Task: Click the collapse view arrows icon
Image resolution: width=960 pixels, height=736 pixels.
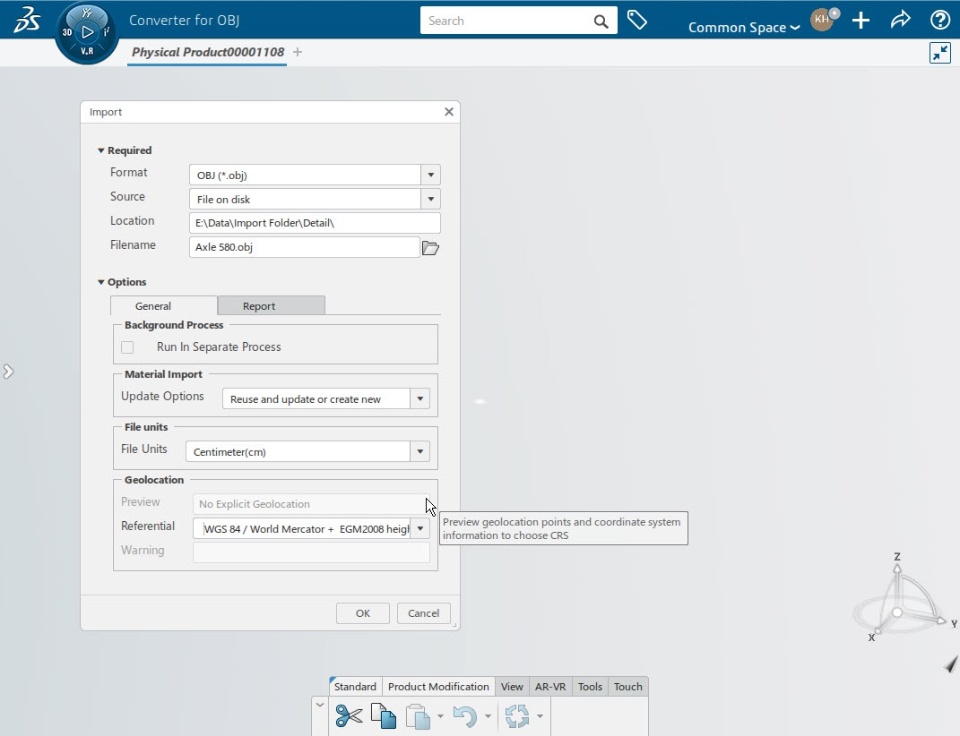Action: (x=940, y=53)
